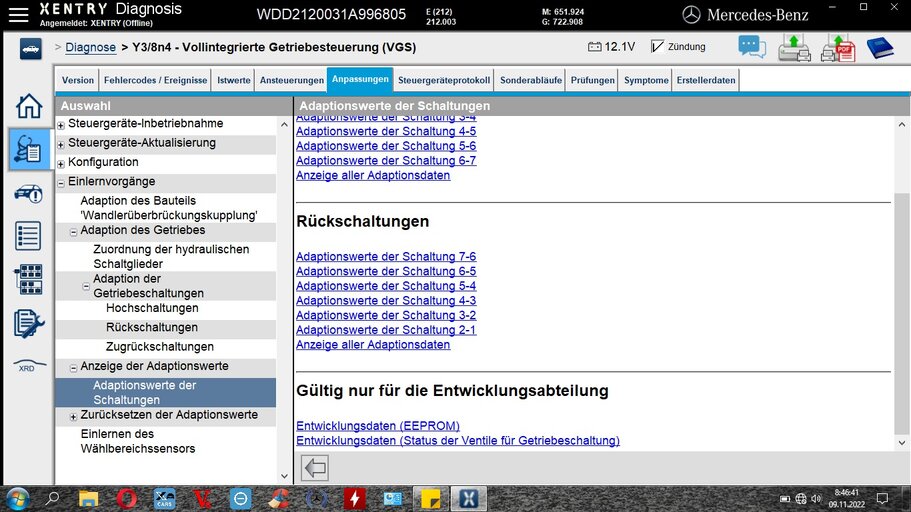This screenshot has width=911, height=512.
Task: Expand the Steuergeräte-Aktualisierung node
Action: tap(61, 144)
